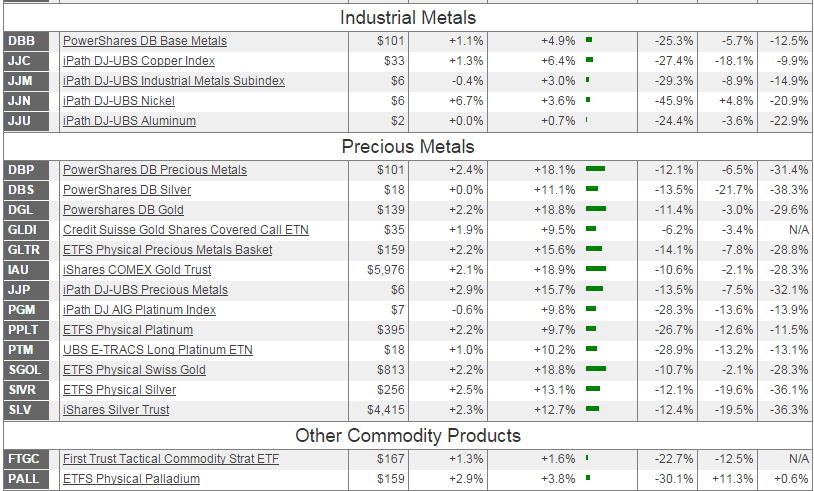Click the DBB ticker badge
This screenshot has width=814, height=491.
(x=21, y=41)
